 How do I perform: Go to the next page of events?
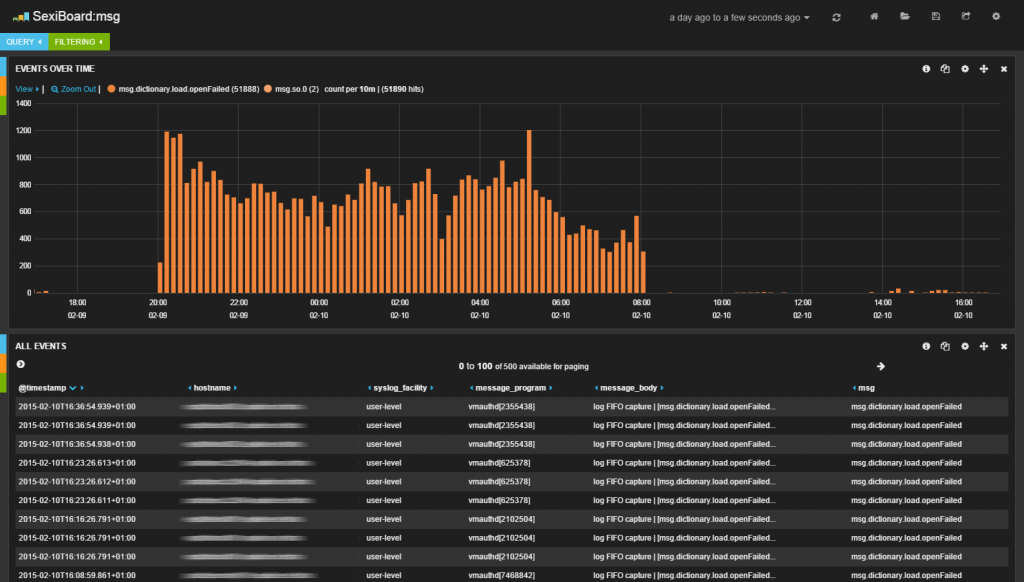(x=881, y=367)
